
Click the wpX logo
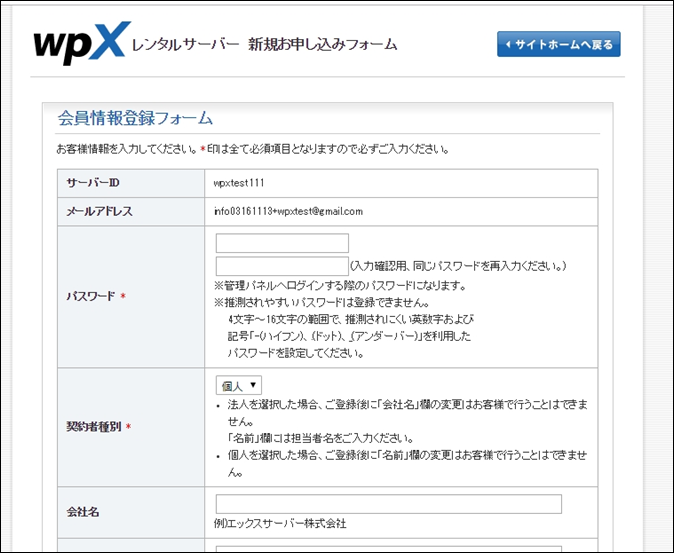(x=82, y=43)
